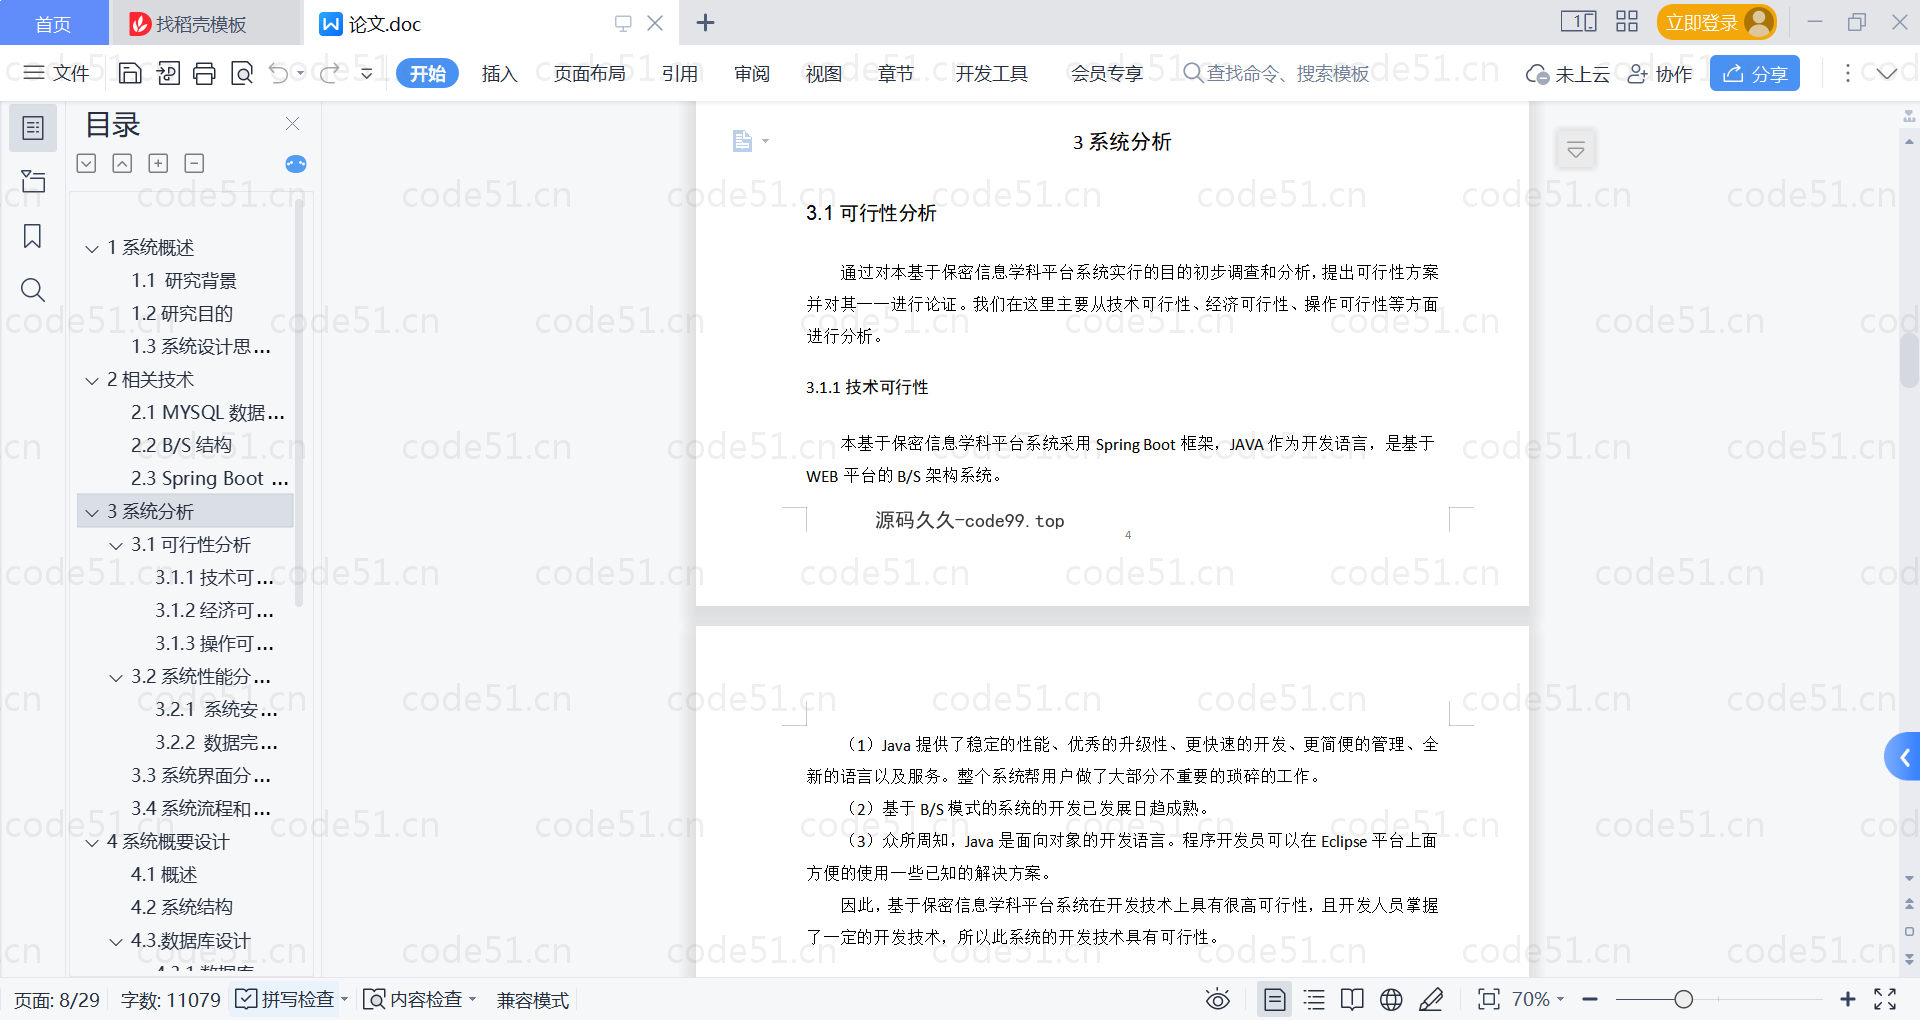This screenshot has height=1020, width=1920.
Task: Collapse the 3.2 系统性能分 node
Action: [116, 678]
